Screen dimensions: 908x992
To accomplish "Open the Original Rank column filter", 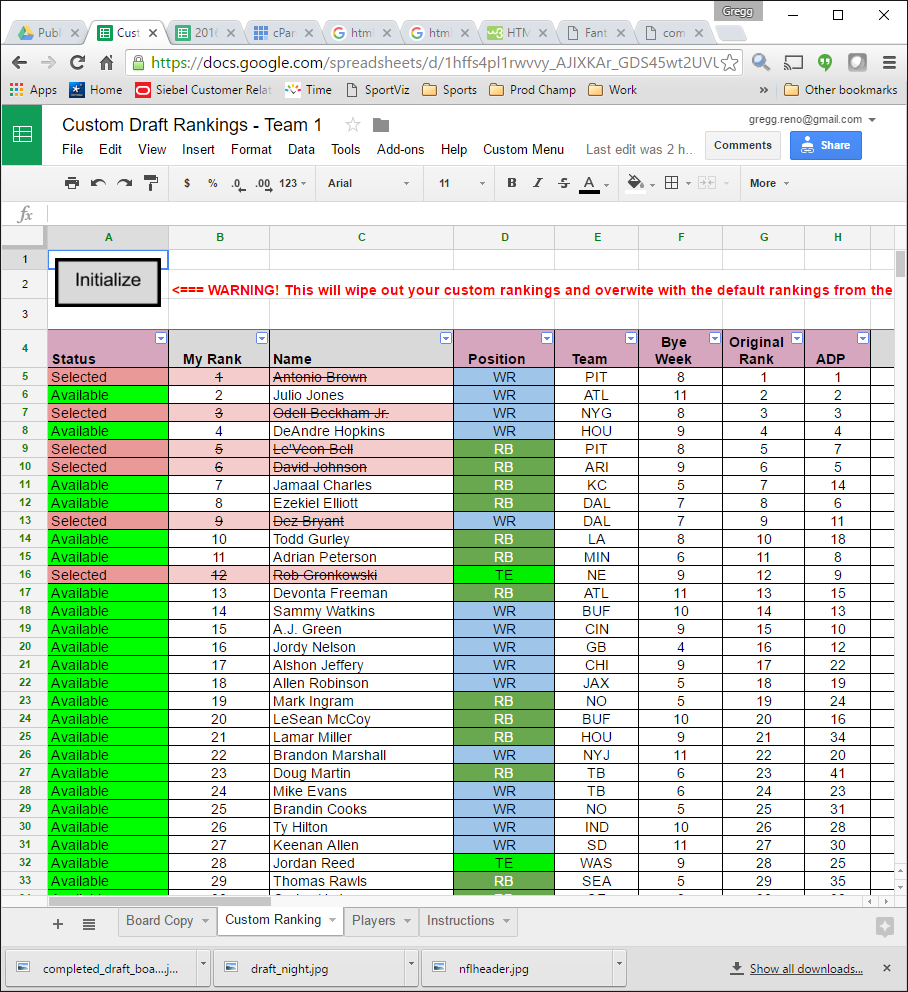I will (797, 338).
